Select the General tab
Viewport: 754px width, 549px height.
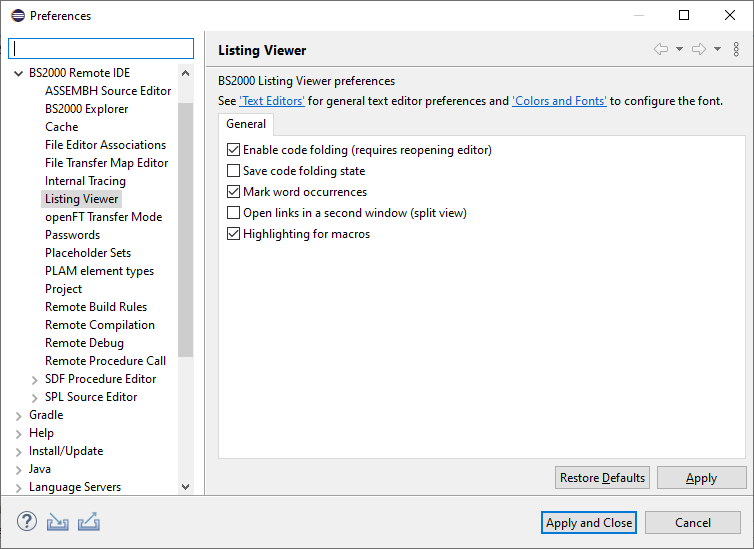[246, 124]
